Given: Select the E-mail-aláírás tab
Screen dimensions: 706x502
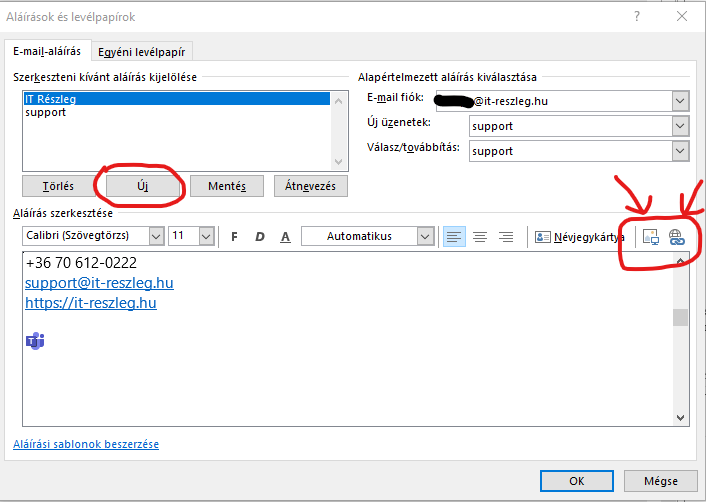Looking at the screenshot, I should (48, 52).
